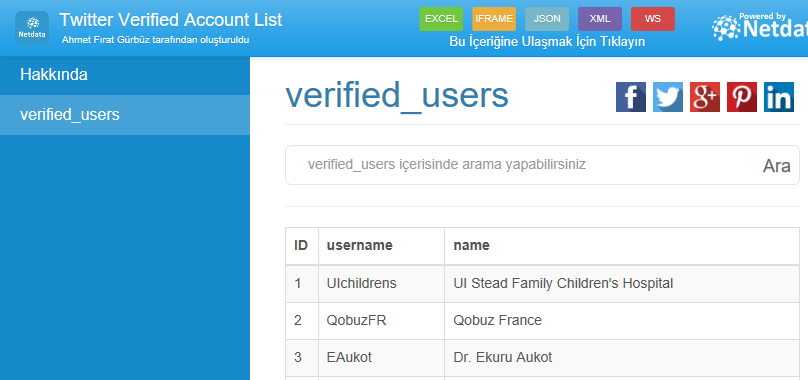
Task: Open the Powered by Netdata logo
Action: click(760, 27)
